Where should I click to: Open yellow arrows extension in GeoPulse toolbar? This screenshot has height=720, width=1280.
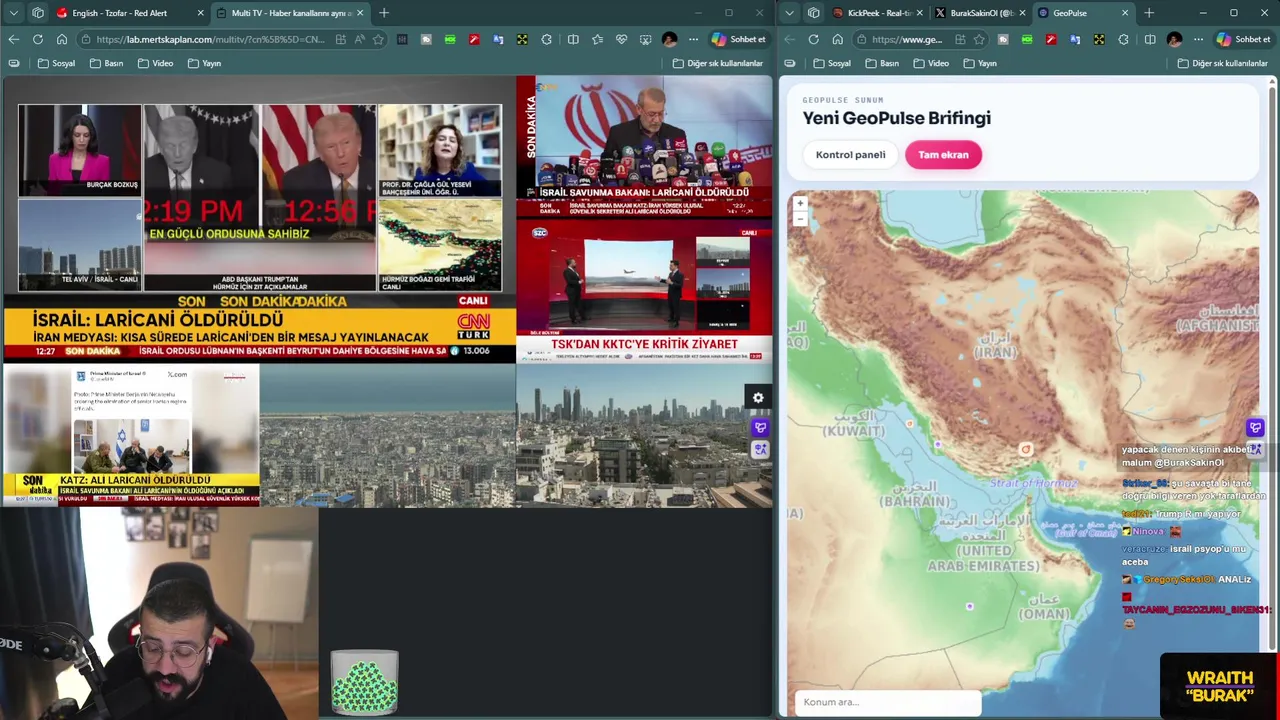pyautogui.click(x=1099, y=39)
